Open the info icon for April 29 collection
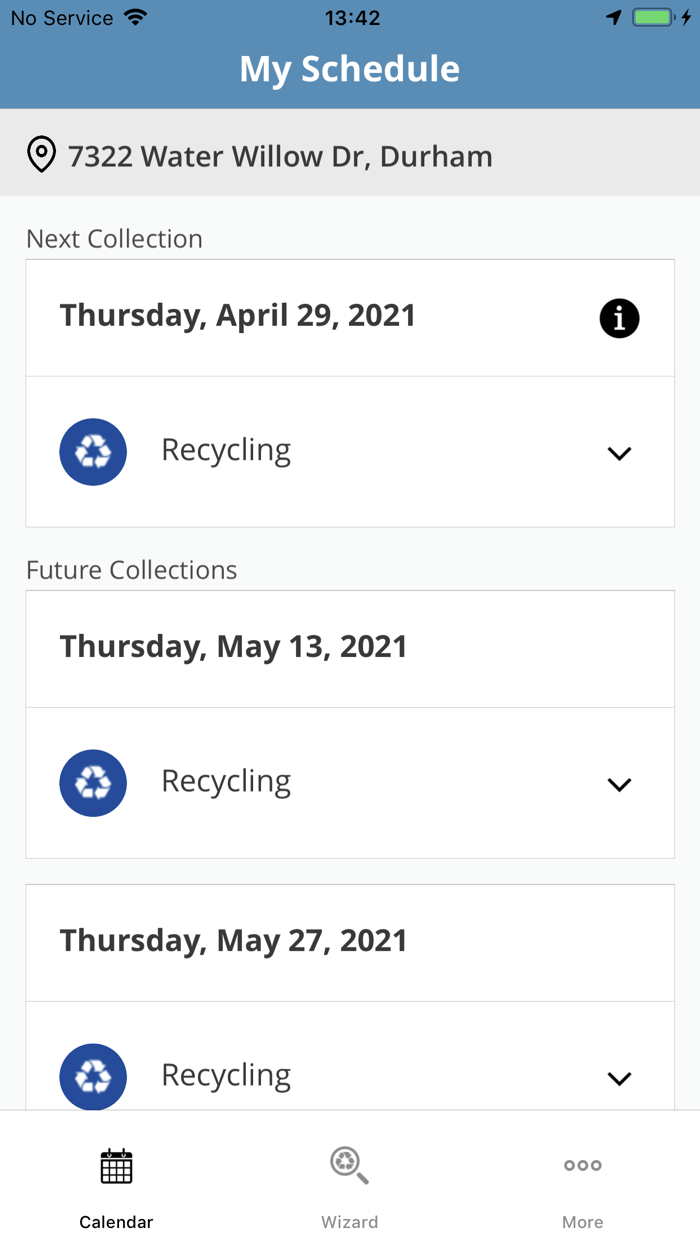 tap(619, 318)
